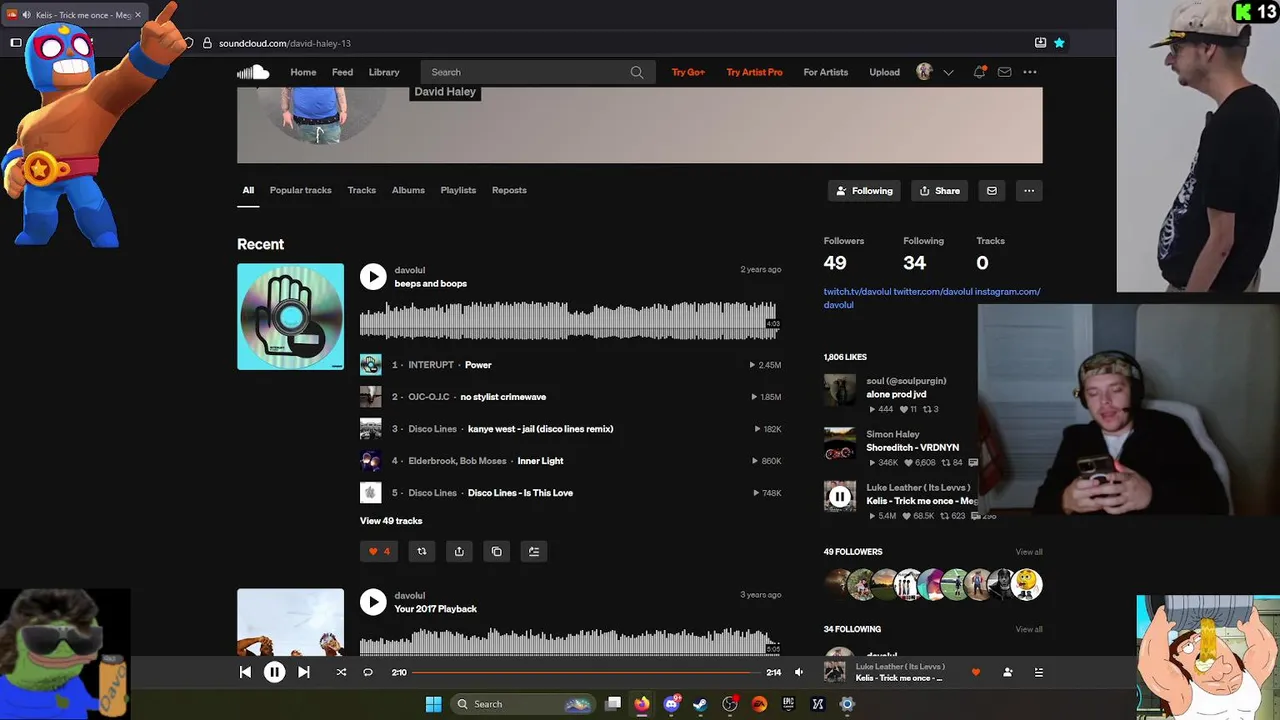Expand the profile menu chevron in header
The height and width of the screenshot is (720, 1280).
948,72
